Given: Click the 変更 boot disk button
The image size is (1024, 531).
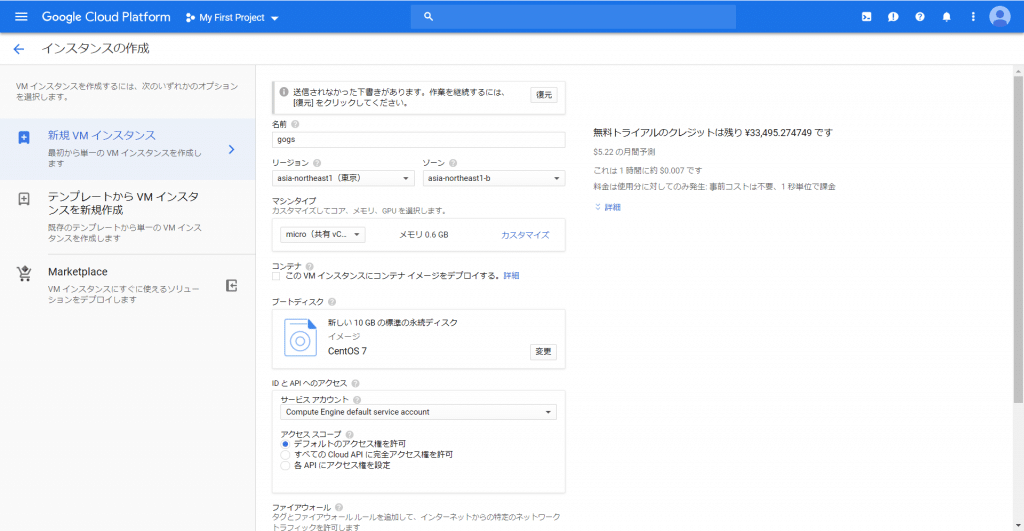Looking at the screenshot, I should (543, 352).
